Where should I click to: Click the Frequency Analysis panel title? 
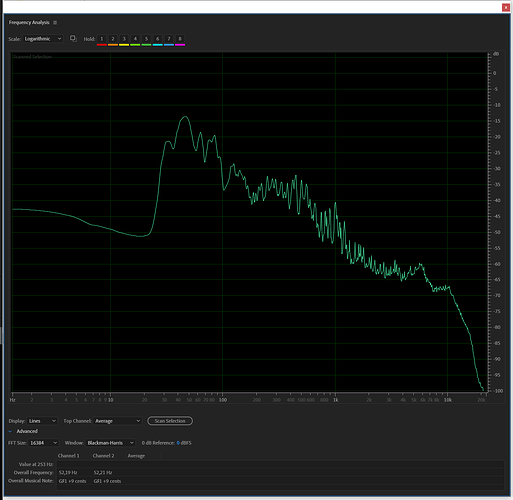pyautogui.click(x=29, y=23)
